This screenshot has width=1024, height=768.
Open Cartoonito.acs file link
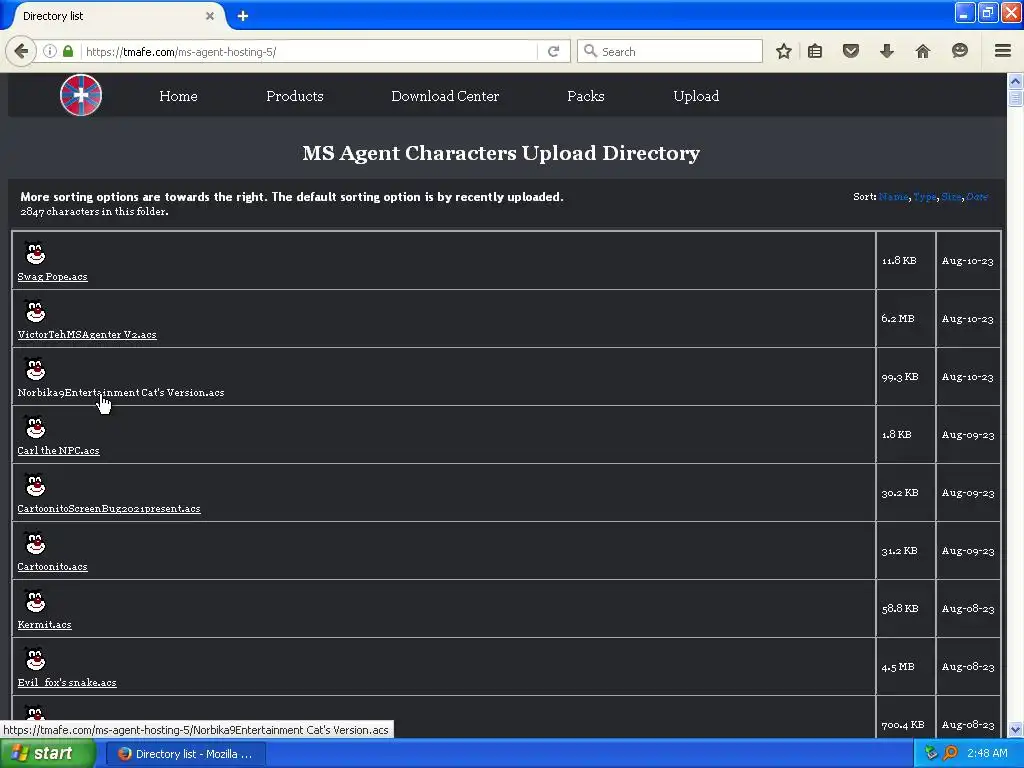[x=52, y=567]
